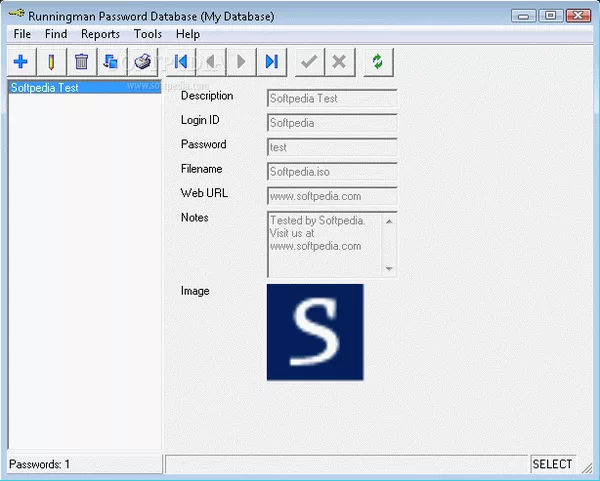Screen dimensions: 600x481
Task: Click inside the Notes text area
Action: [324, 245]
